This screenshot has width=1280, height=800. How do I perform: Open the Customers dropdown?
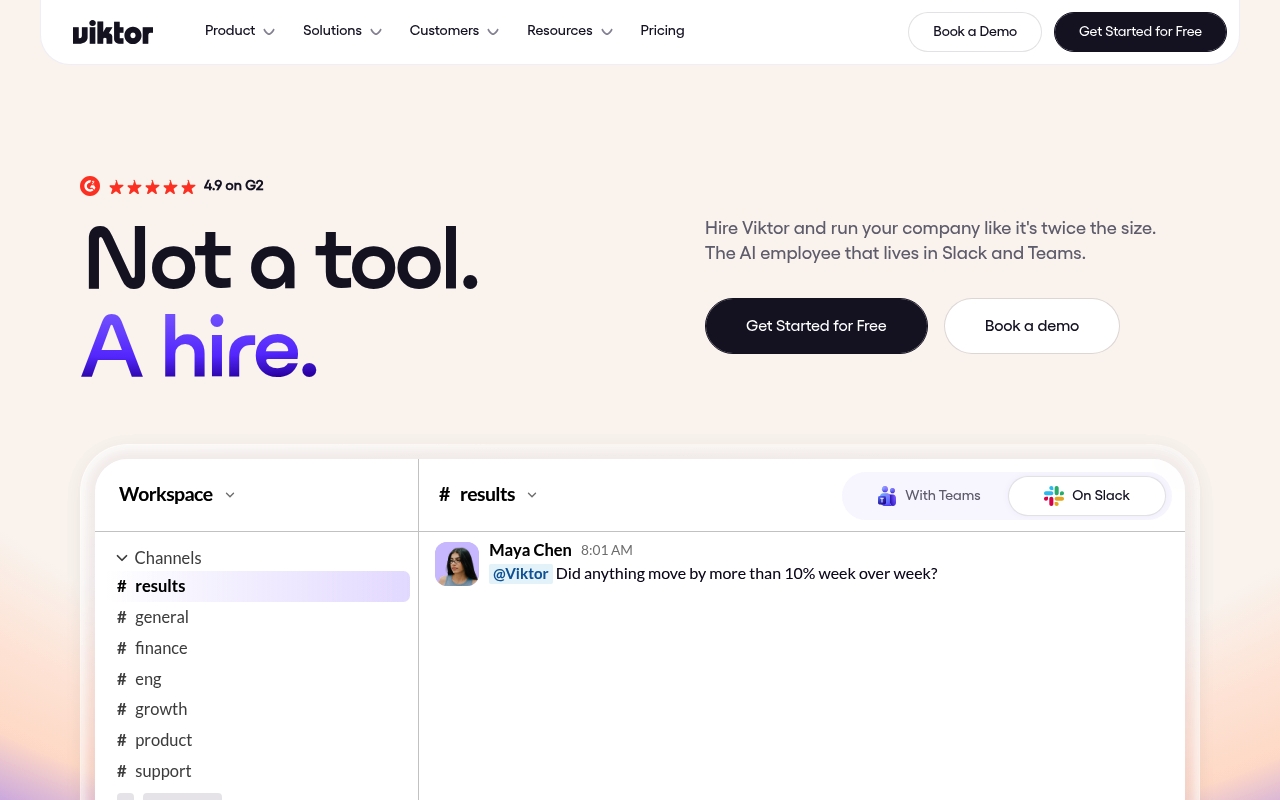coord(454,31)
